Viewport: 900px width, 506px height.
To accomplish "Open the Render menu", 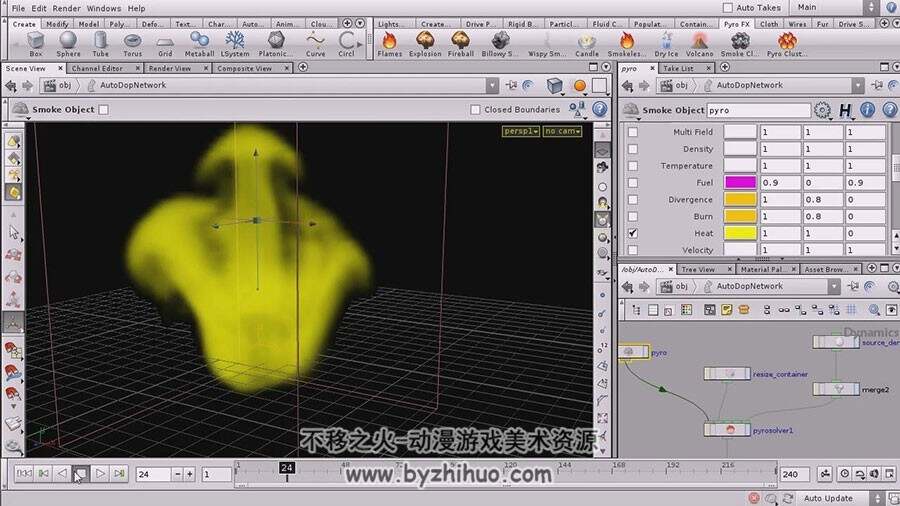I will [x=67, y=8].
